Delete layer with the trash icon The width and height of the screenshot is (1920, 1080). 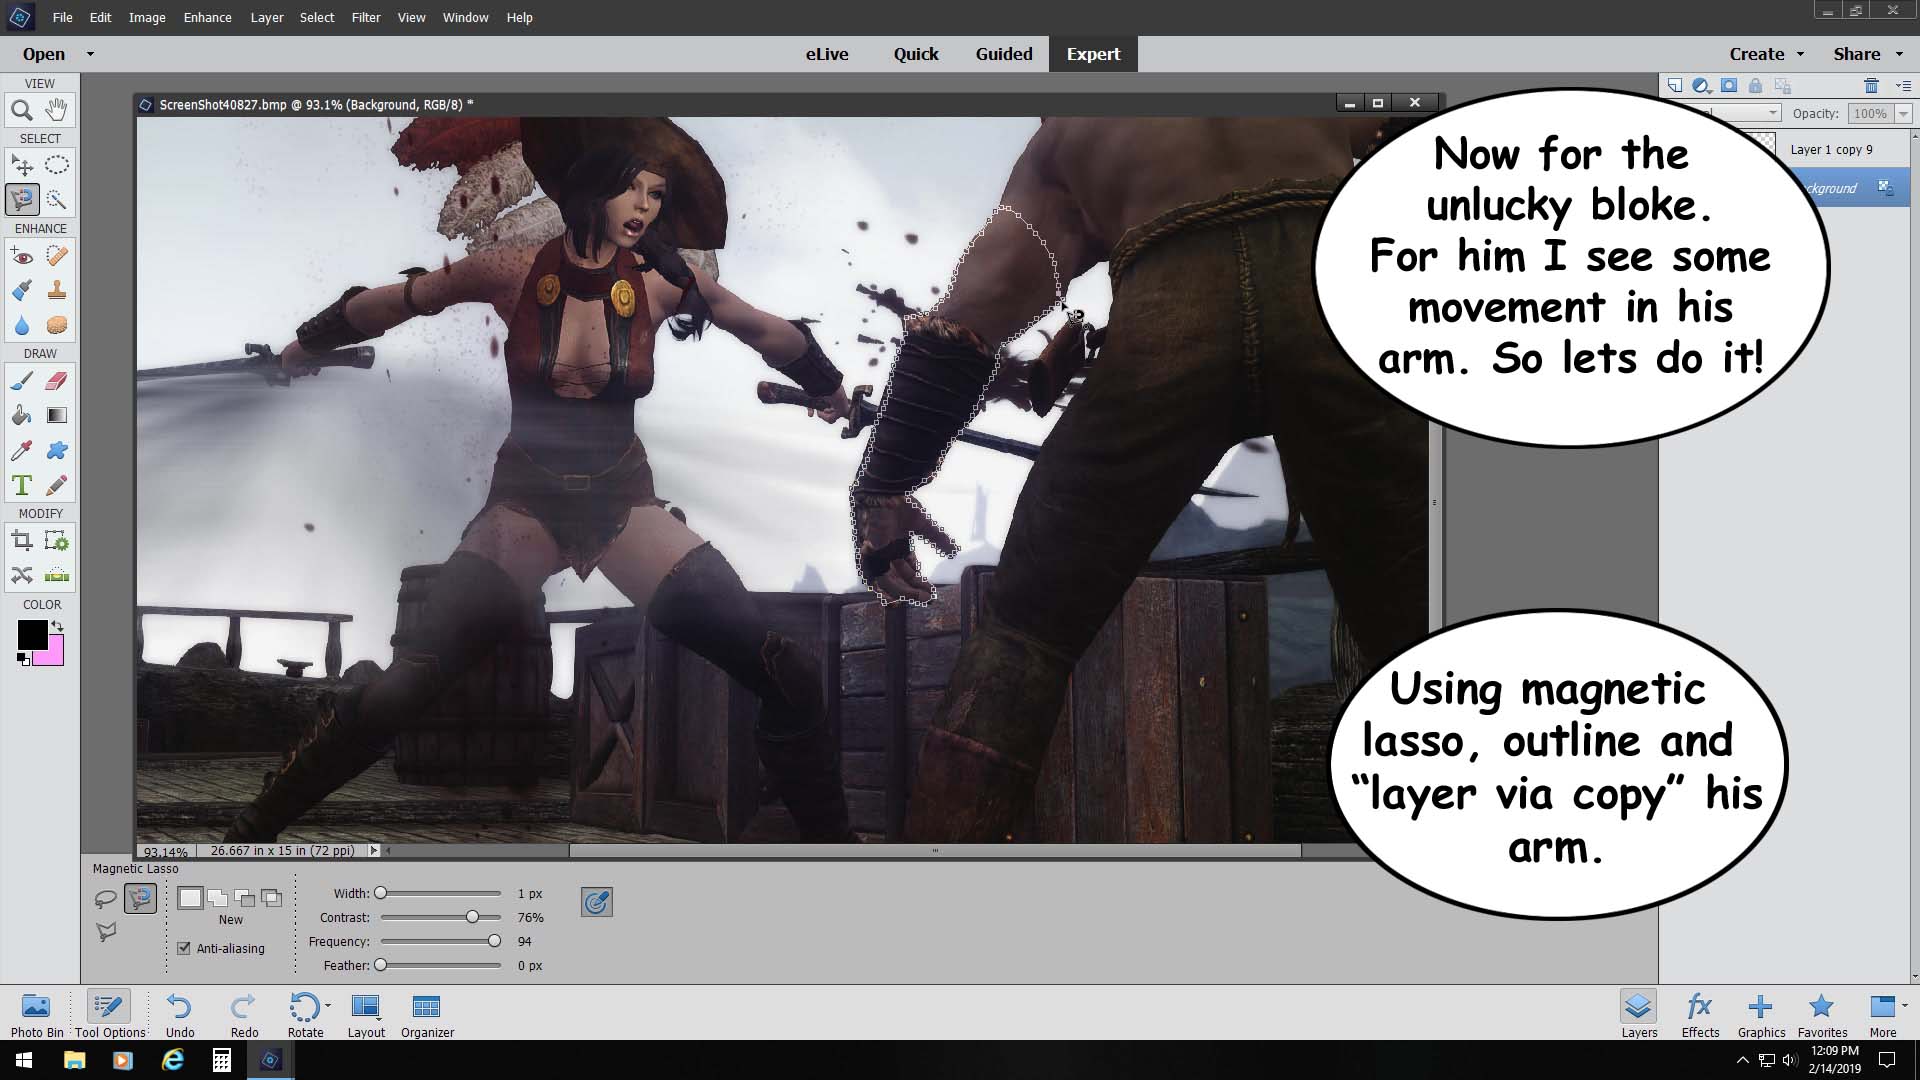click(x=1871, y=86)
